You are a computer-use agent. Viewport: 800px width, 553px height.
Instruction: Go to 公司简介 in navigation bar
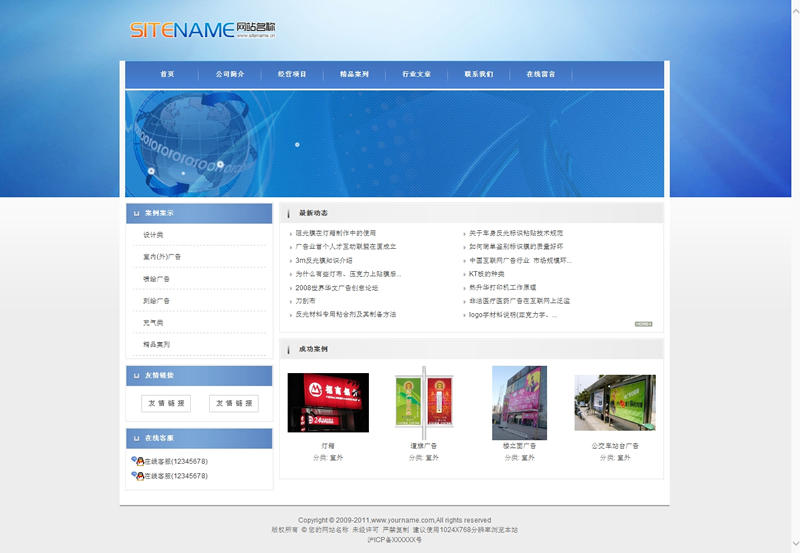[230, 74]
